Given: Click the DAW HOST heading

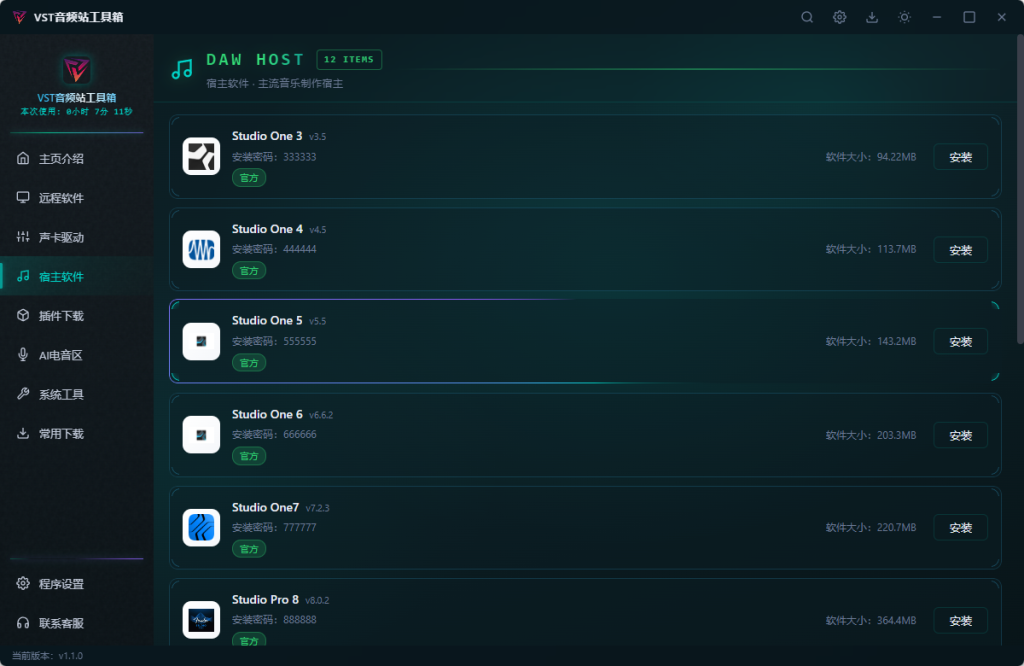Looking at the screenshot, I should (x=255, y=59).
